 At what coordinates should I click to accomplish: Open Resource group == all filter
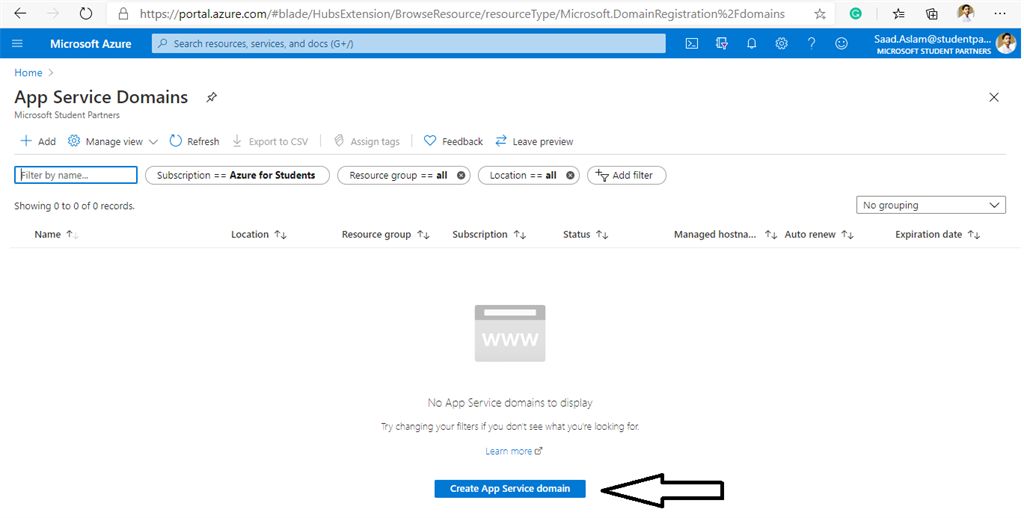tap(398, 175)
